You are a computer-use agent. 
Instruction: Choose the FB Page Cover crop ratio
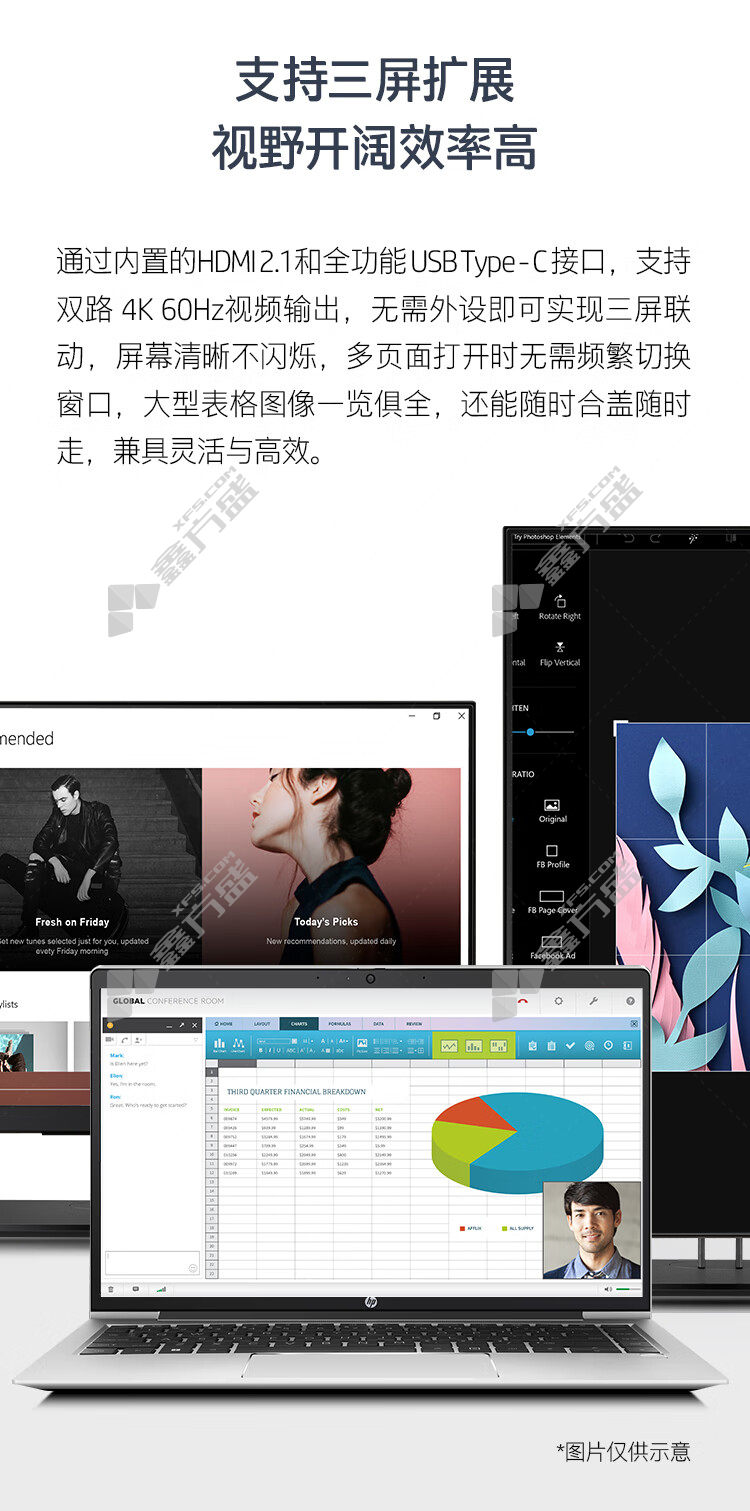(552, 896)
